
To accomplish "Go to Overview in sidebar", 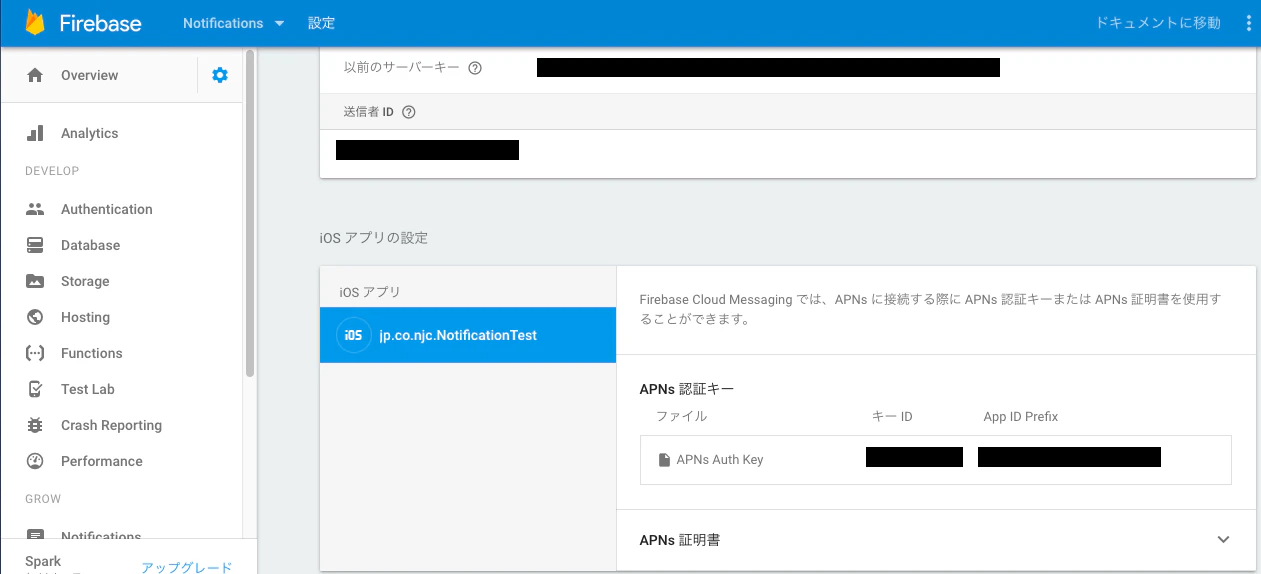I will point(89,75).
